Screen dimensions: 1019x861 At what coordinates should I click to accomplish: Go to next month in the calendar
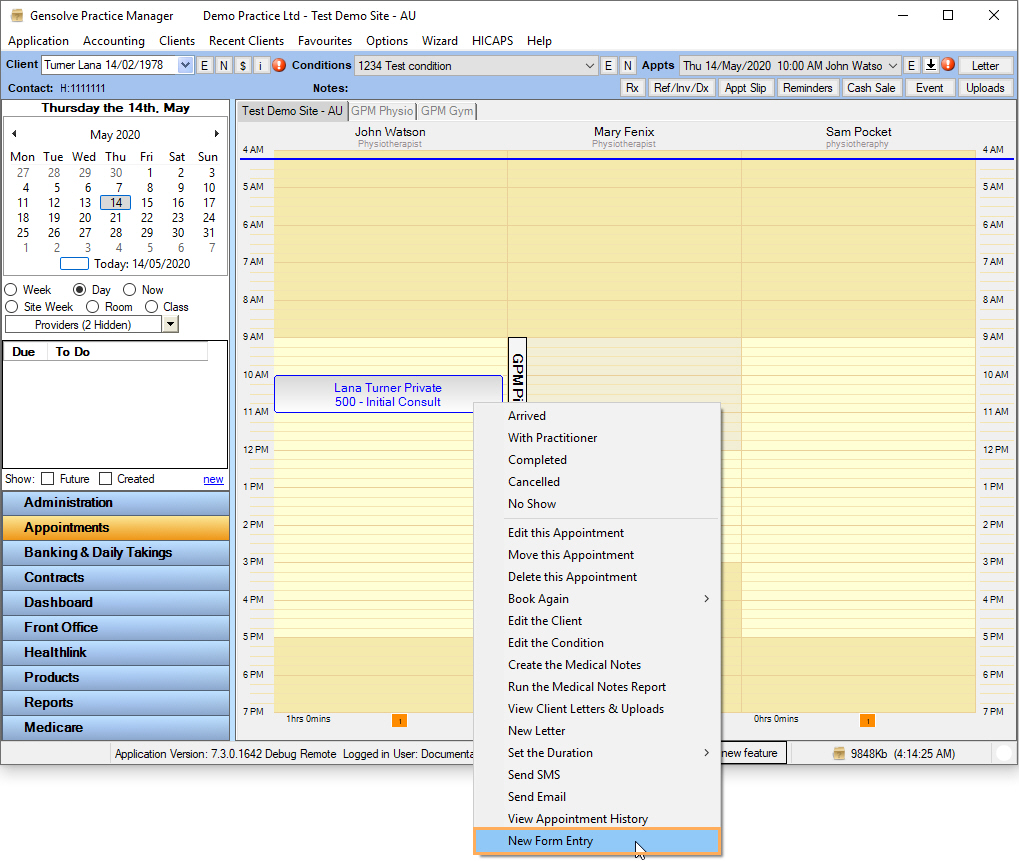coord(217,134)
